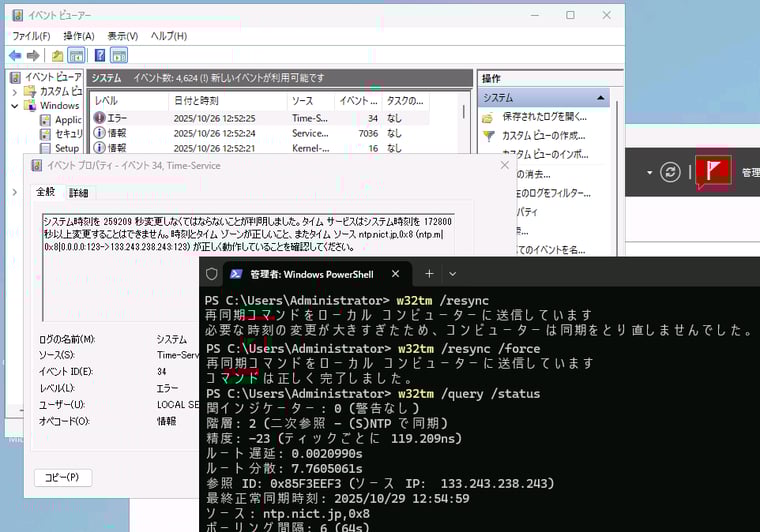Toggle the action pane toolbar icon
Screen dimensions: 760x532
click(119, 56)
